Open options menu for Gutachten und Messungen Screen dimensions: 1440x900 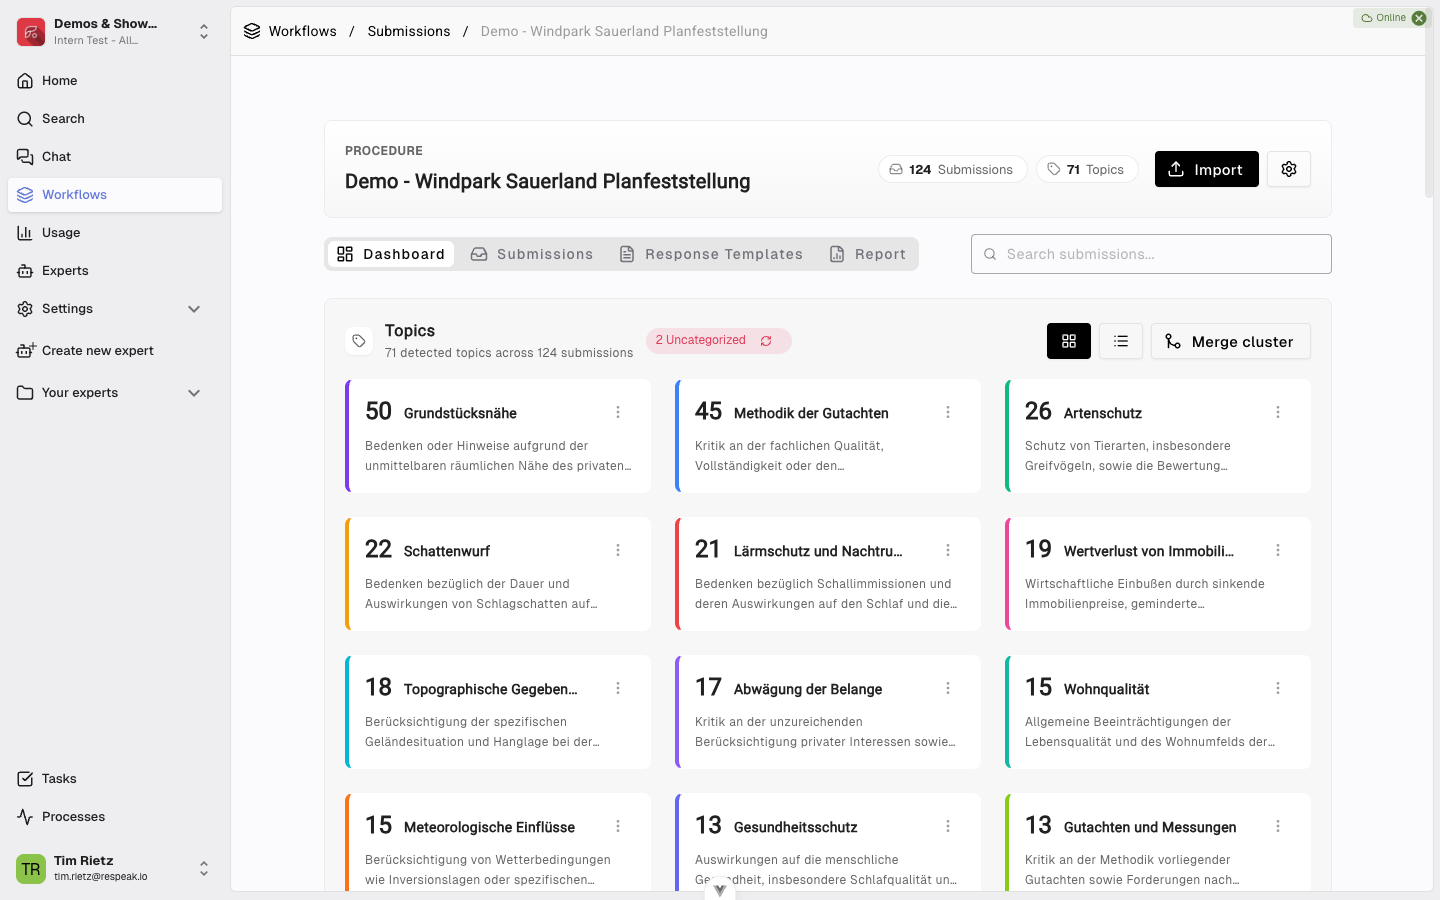[1278, 826]
